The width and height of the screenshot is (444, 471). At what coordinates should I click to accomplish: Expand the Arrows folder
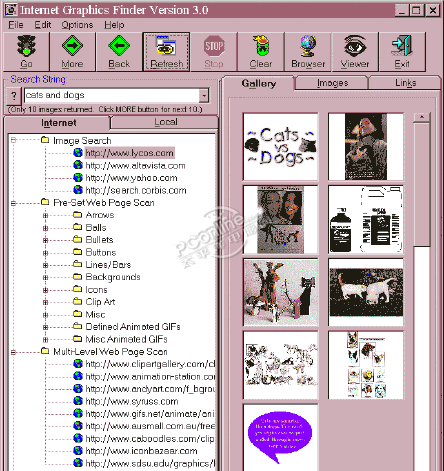(x=45, y=215)
